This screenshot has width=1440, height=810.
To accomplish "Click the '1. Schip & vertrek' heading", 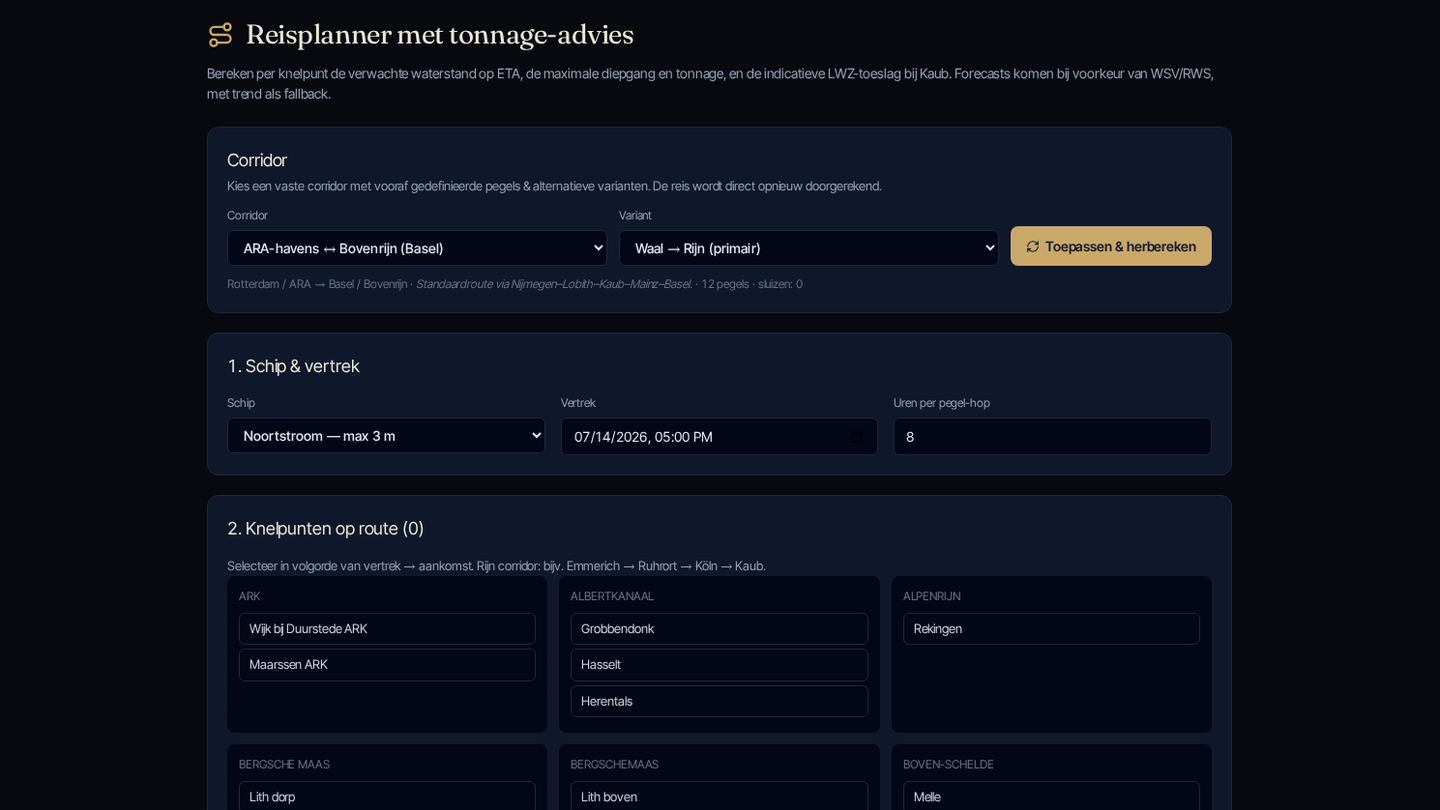I will click(293, 366).
